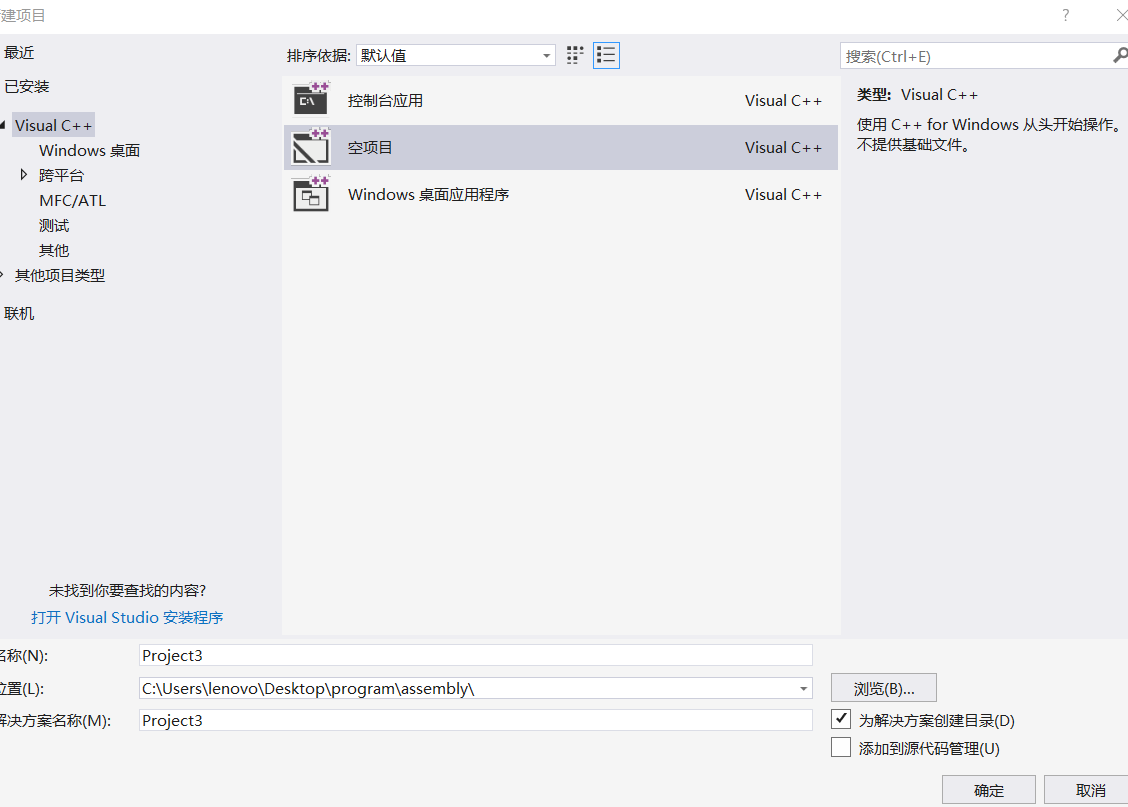Open the 联机 section
Screen dimensions: 1128x807
(19, 314)
